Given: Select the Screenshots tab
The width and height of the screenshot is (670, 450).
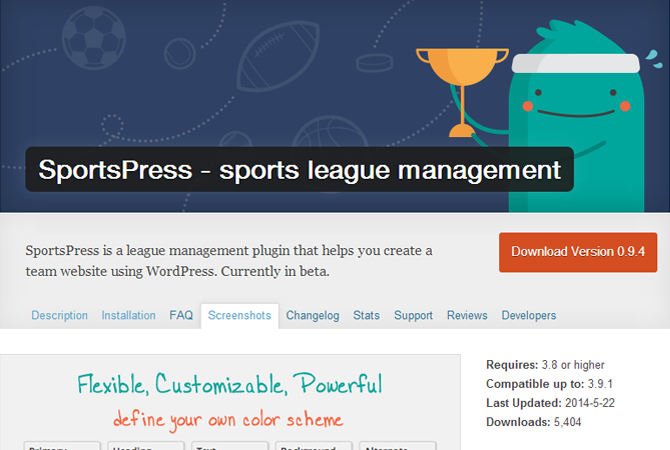Looking at the screenshot, I should click(239, 315).
